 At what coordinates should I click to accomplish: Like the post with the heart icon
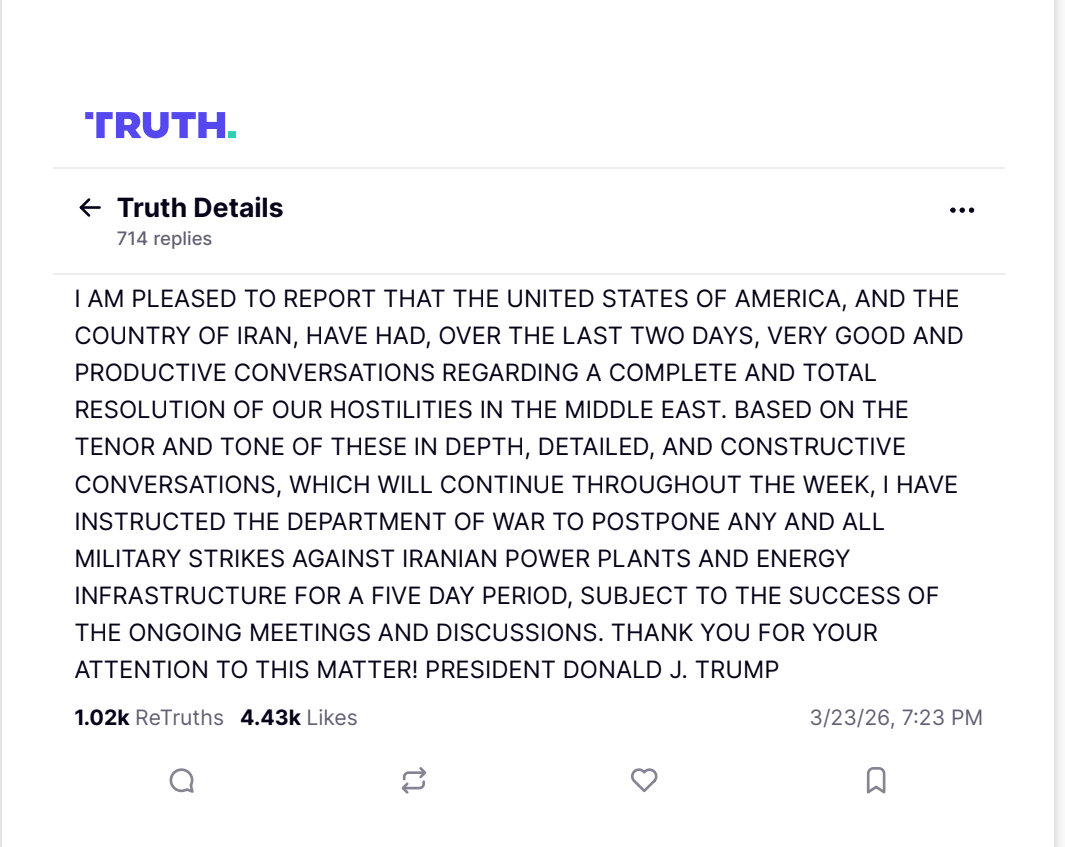pos(644,780)
